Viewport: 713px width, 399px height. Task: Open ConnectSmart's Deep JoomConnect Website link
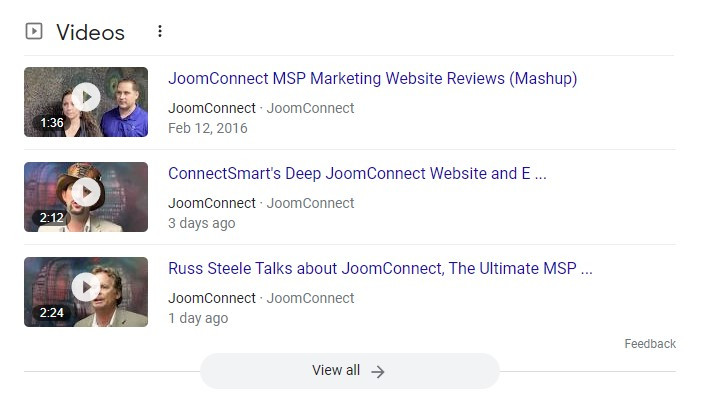point(357,174)
